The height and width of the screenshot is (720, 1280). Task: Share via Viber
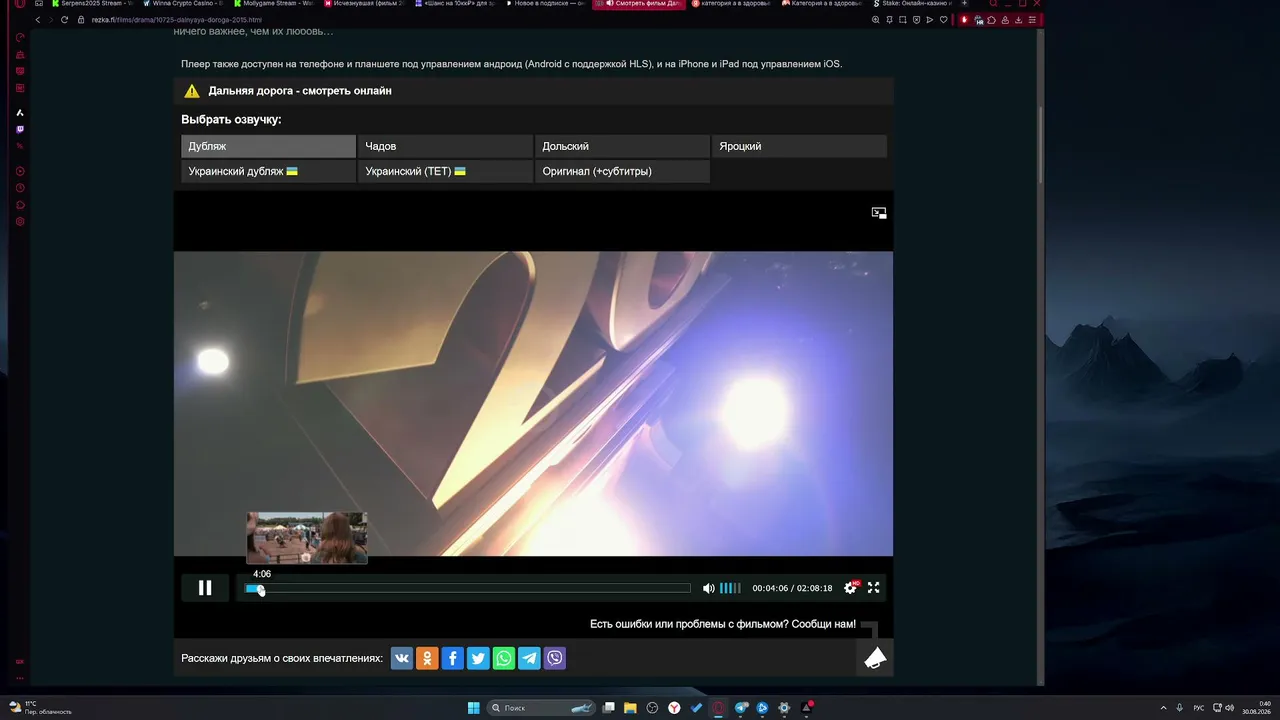tap(555, 658)
